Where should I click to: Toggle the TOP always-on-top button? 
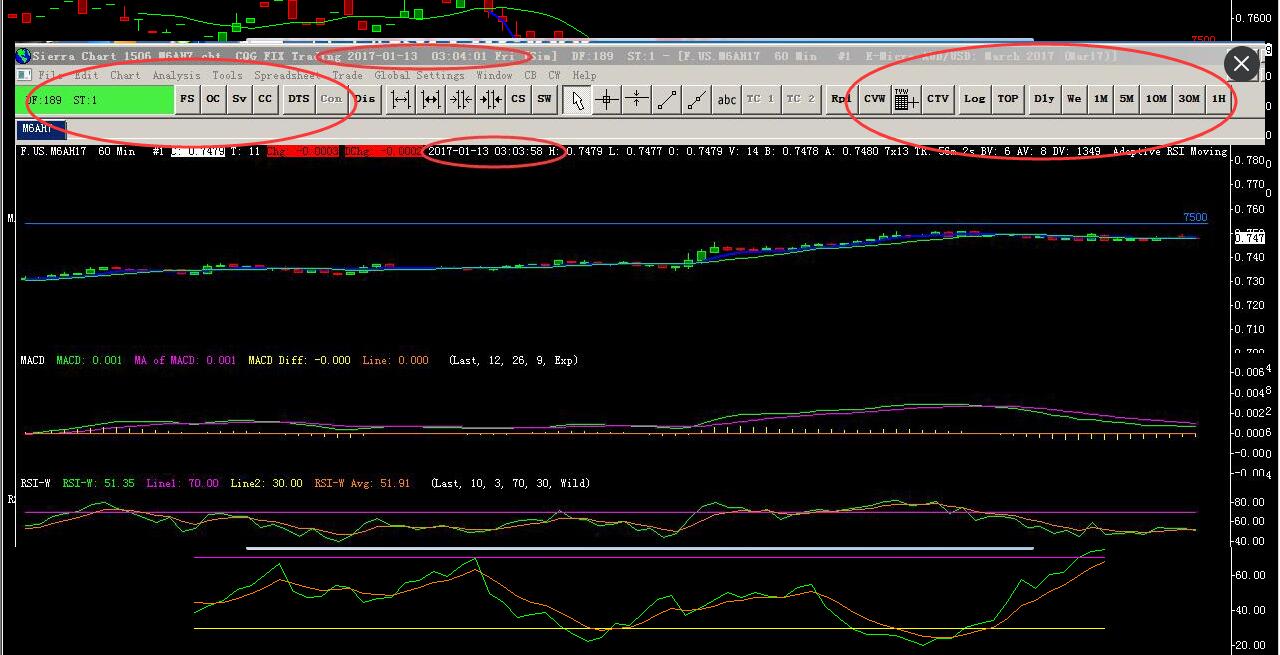pos(1008,99)
